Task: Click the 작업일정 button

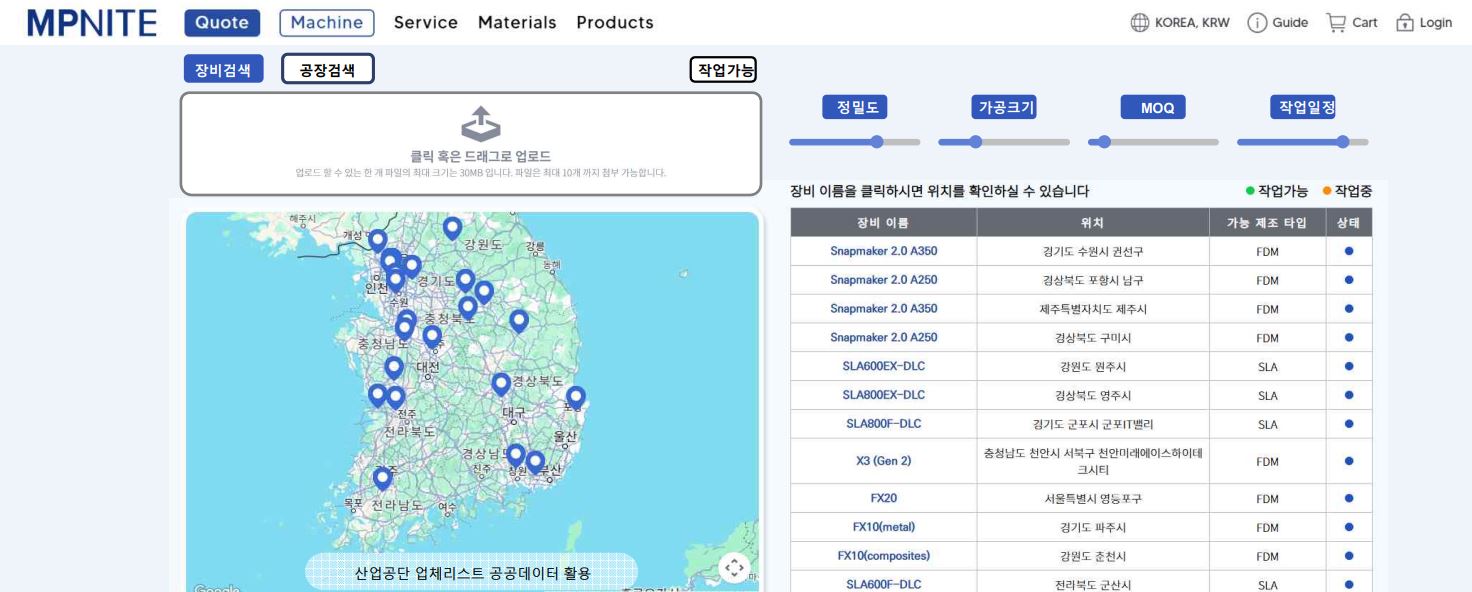Action: click(x=1302, y=108)
